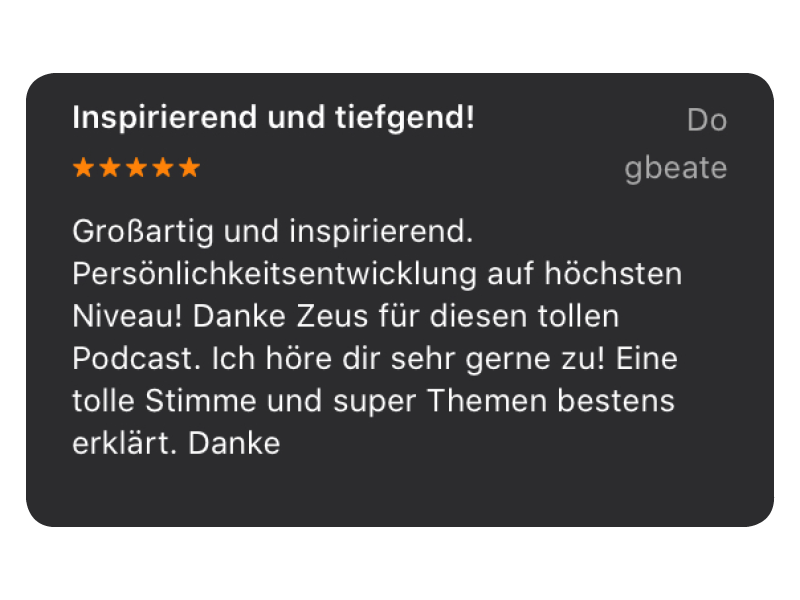Image resolution: width=800 pixels, height=600 pixels.
Task: Select the phrase 'tolle Stimme' in review
Action: tap(164, 401)
